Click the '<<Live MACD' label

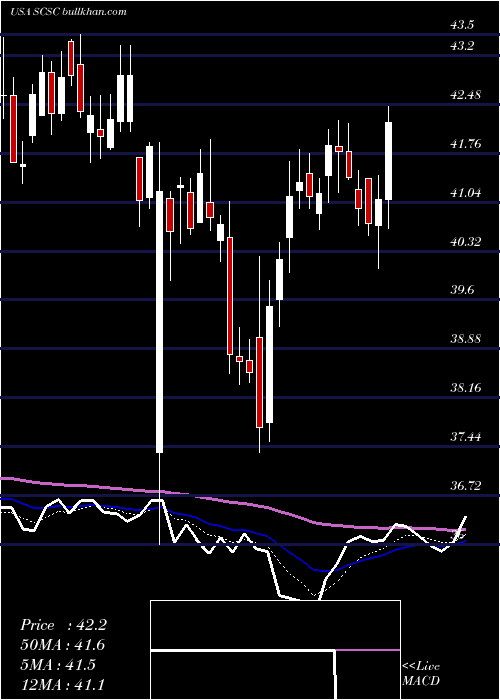pos(421,673)
